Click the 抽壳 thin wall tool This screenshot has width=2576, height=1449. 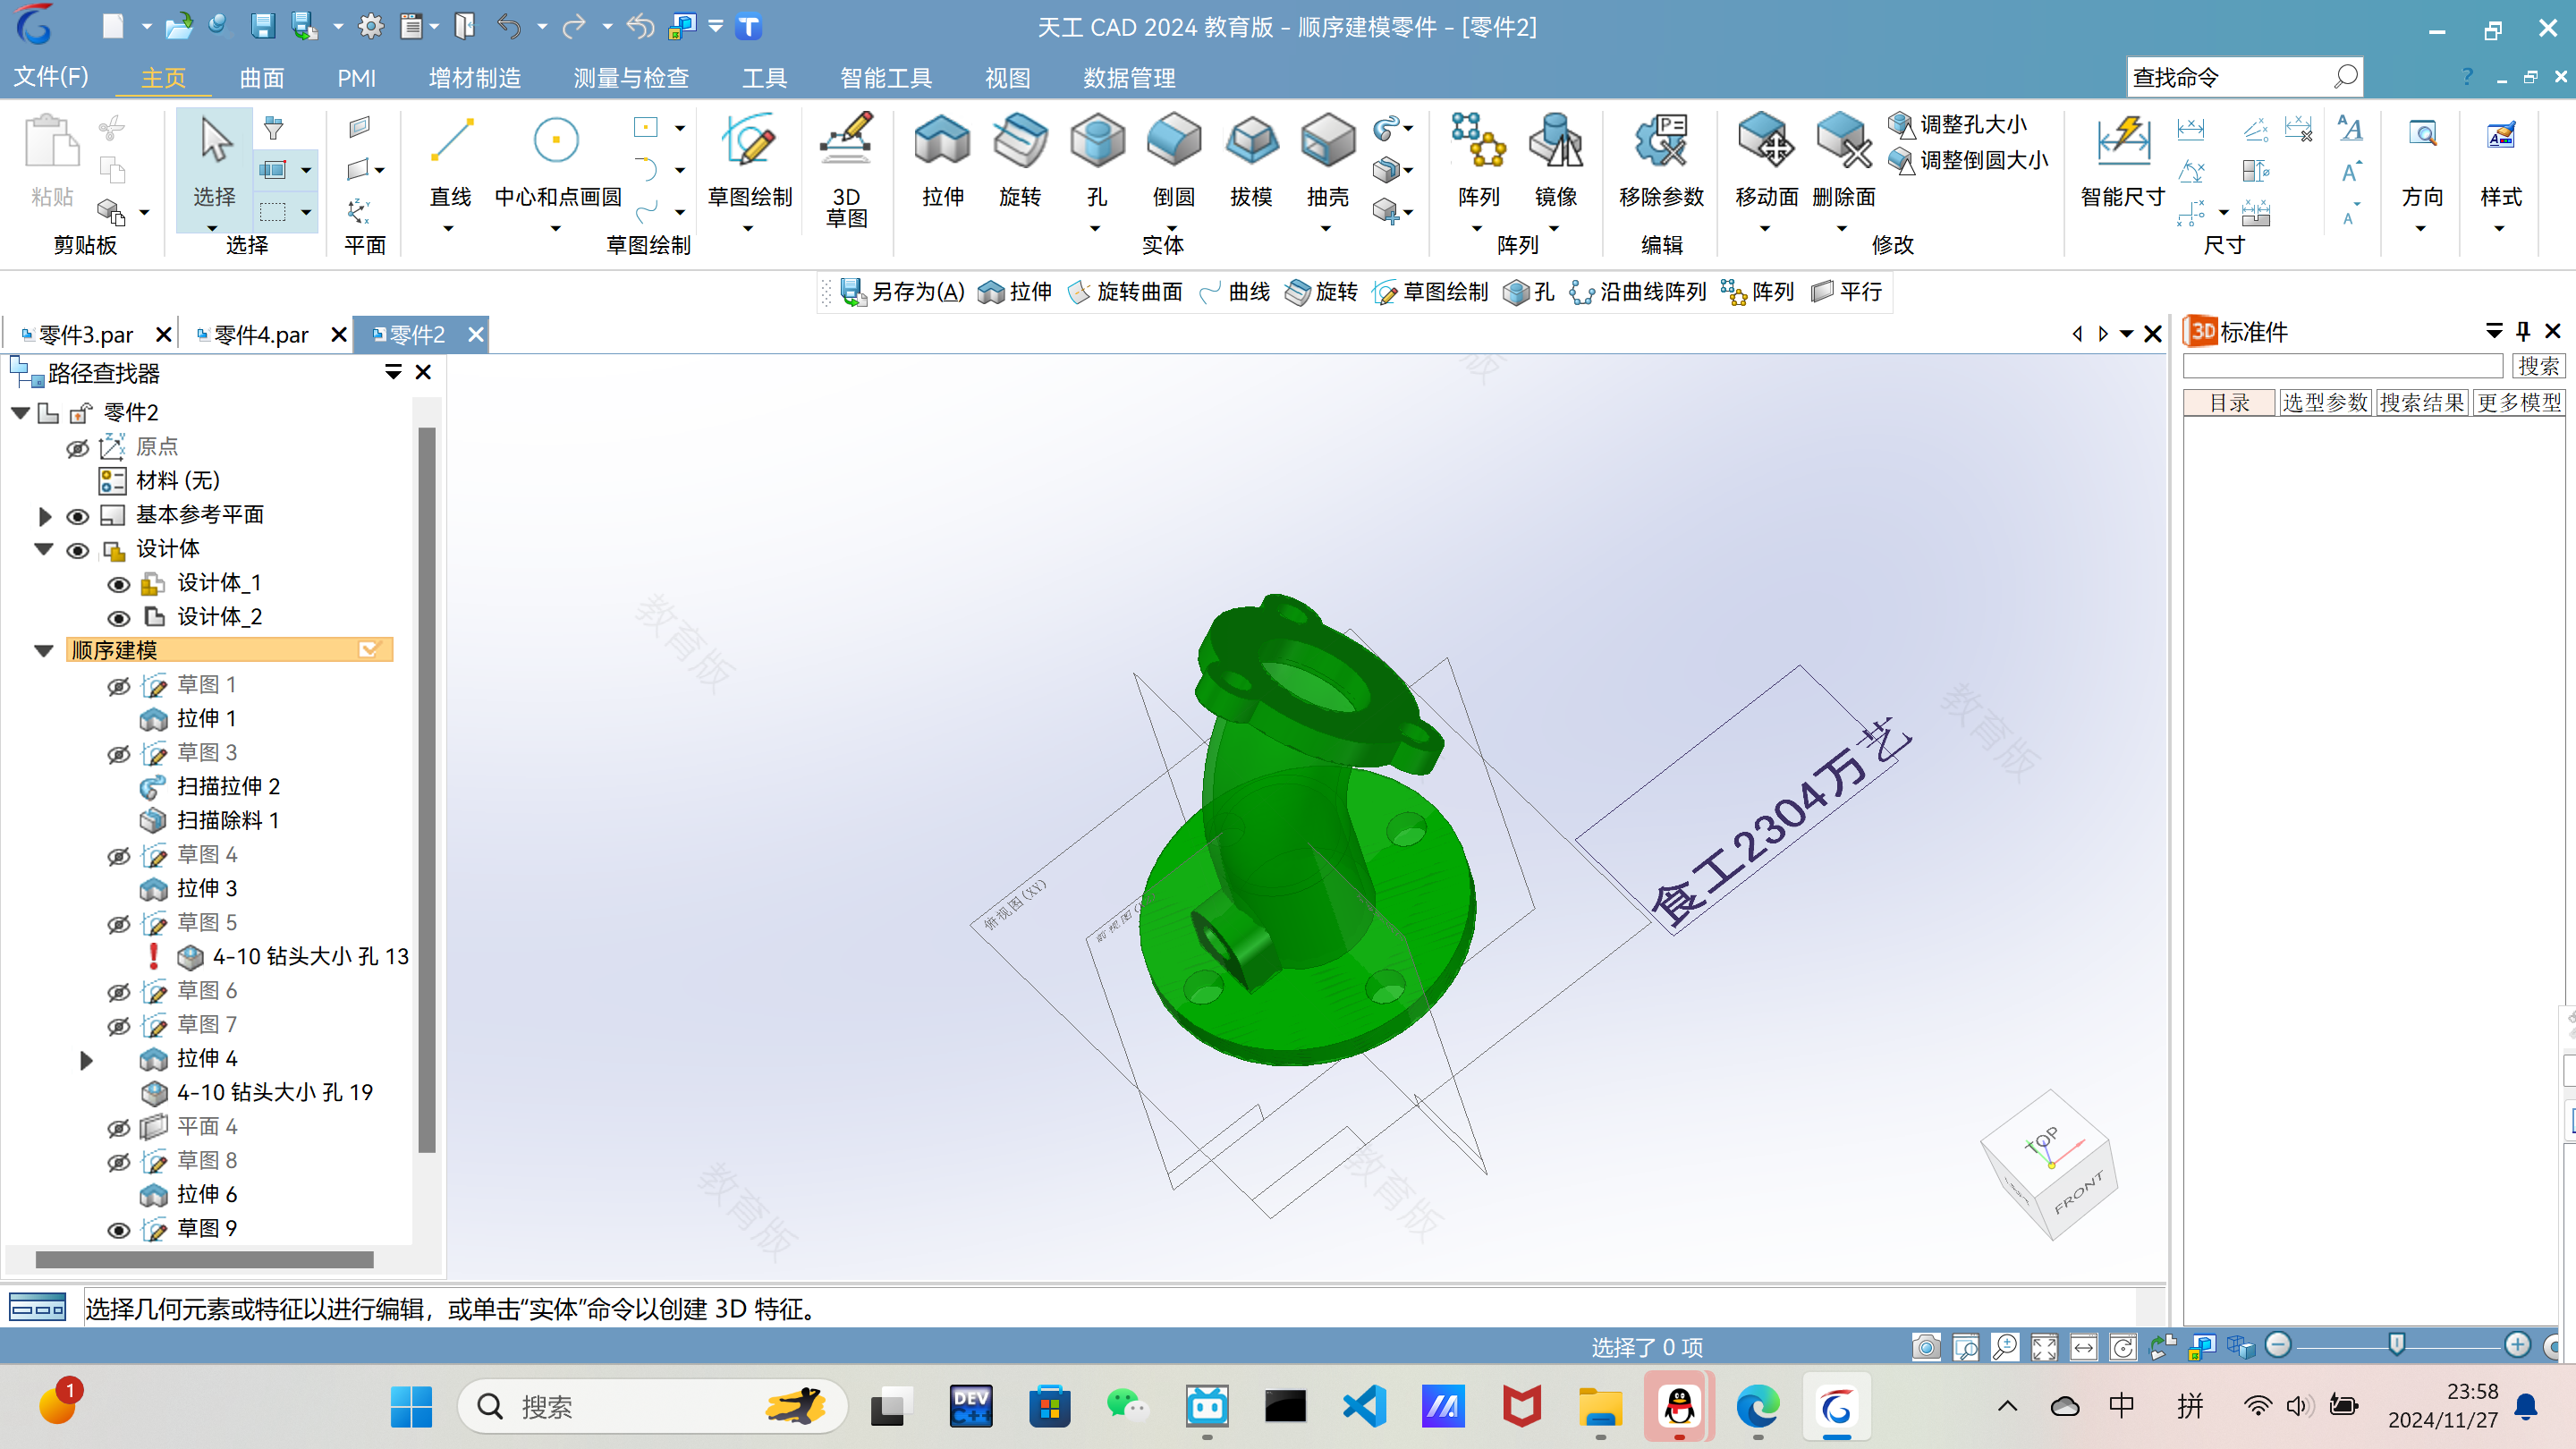(1327, 160)
